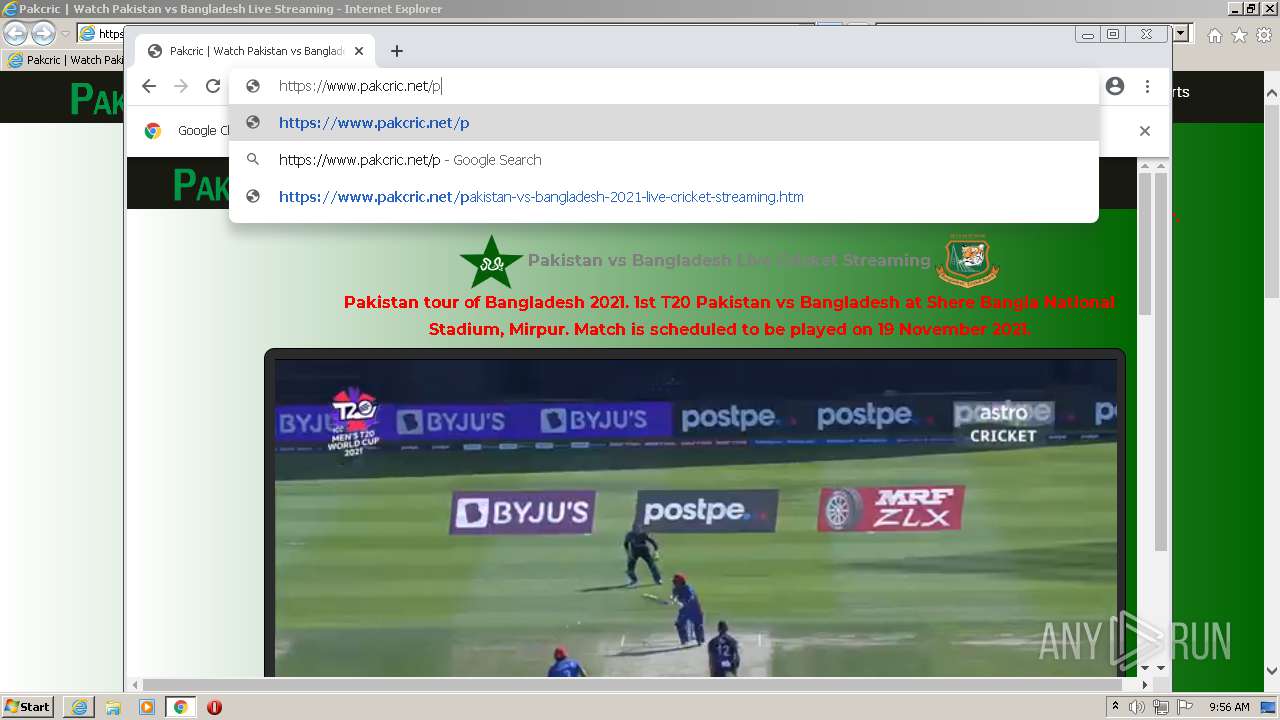Image resolution: width=1280 pixels, height=720 pixels.
Task: Click the taskbar clock 9:56 AM
Action: 1229,707
